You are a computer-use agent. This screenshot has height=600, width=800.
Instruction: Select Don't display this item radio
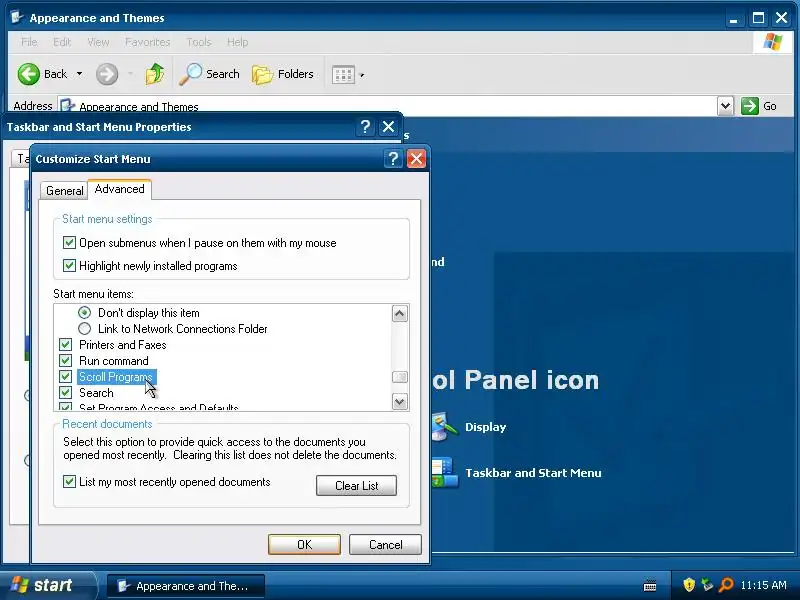[85, 312]
